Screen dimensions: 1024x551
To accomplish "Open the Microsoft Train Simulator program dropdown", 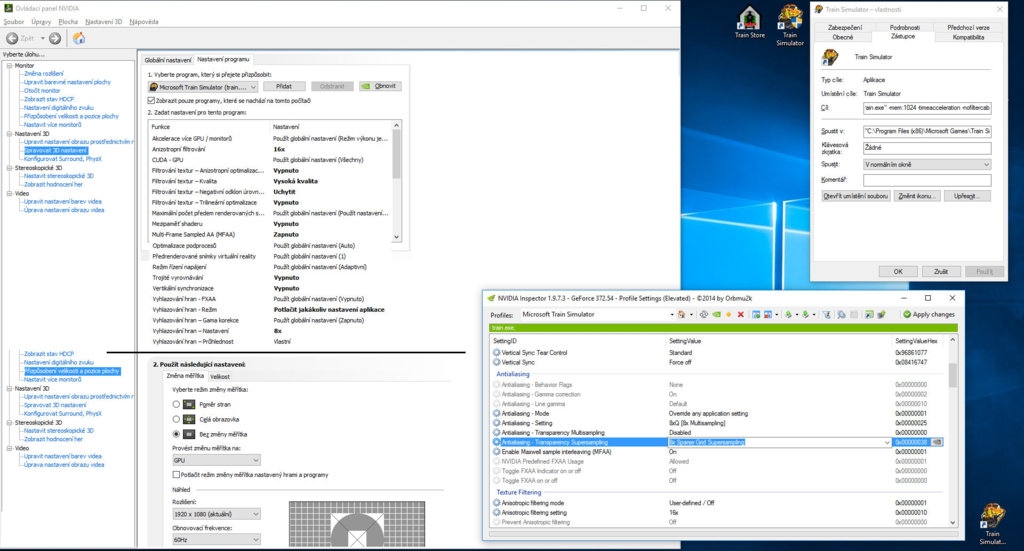I will pos(203,87).
